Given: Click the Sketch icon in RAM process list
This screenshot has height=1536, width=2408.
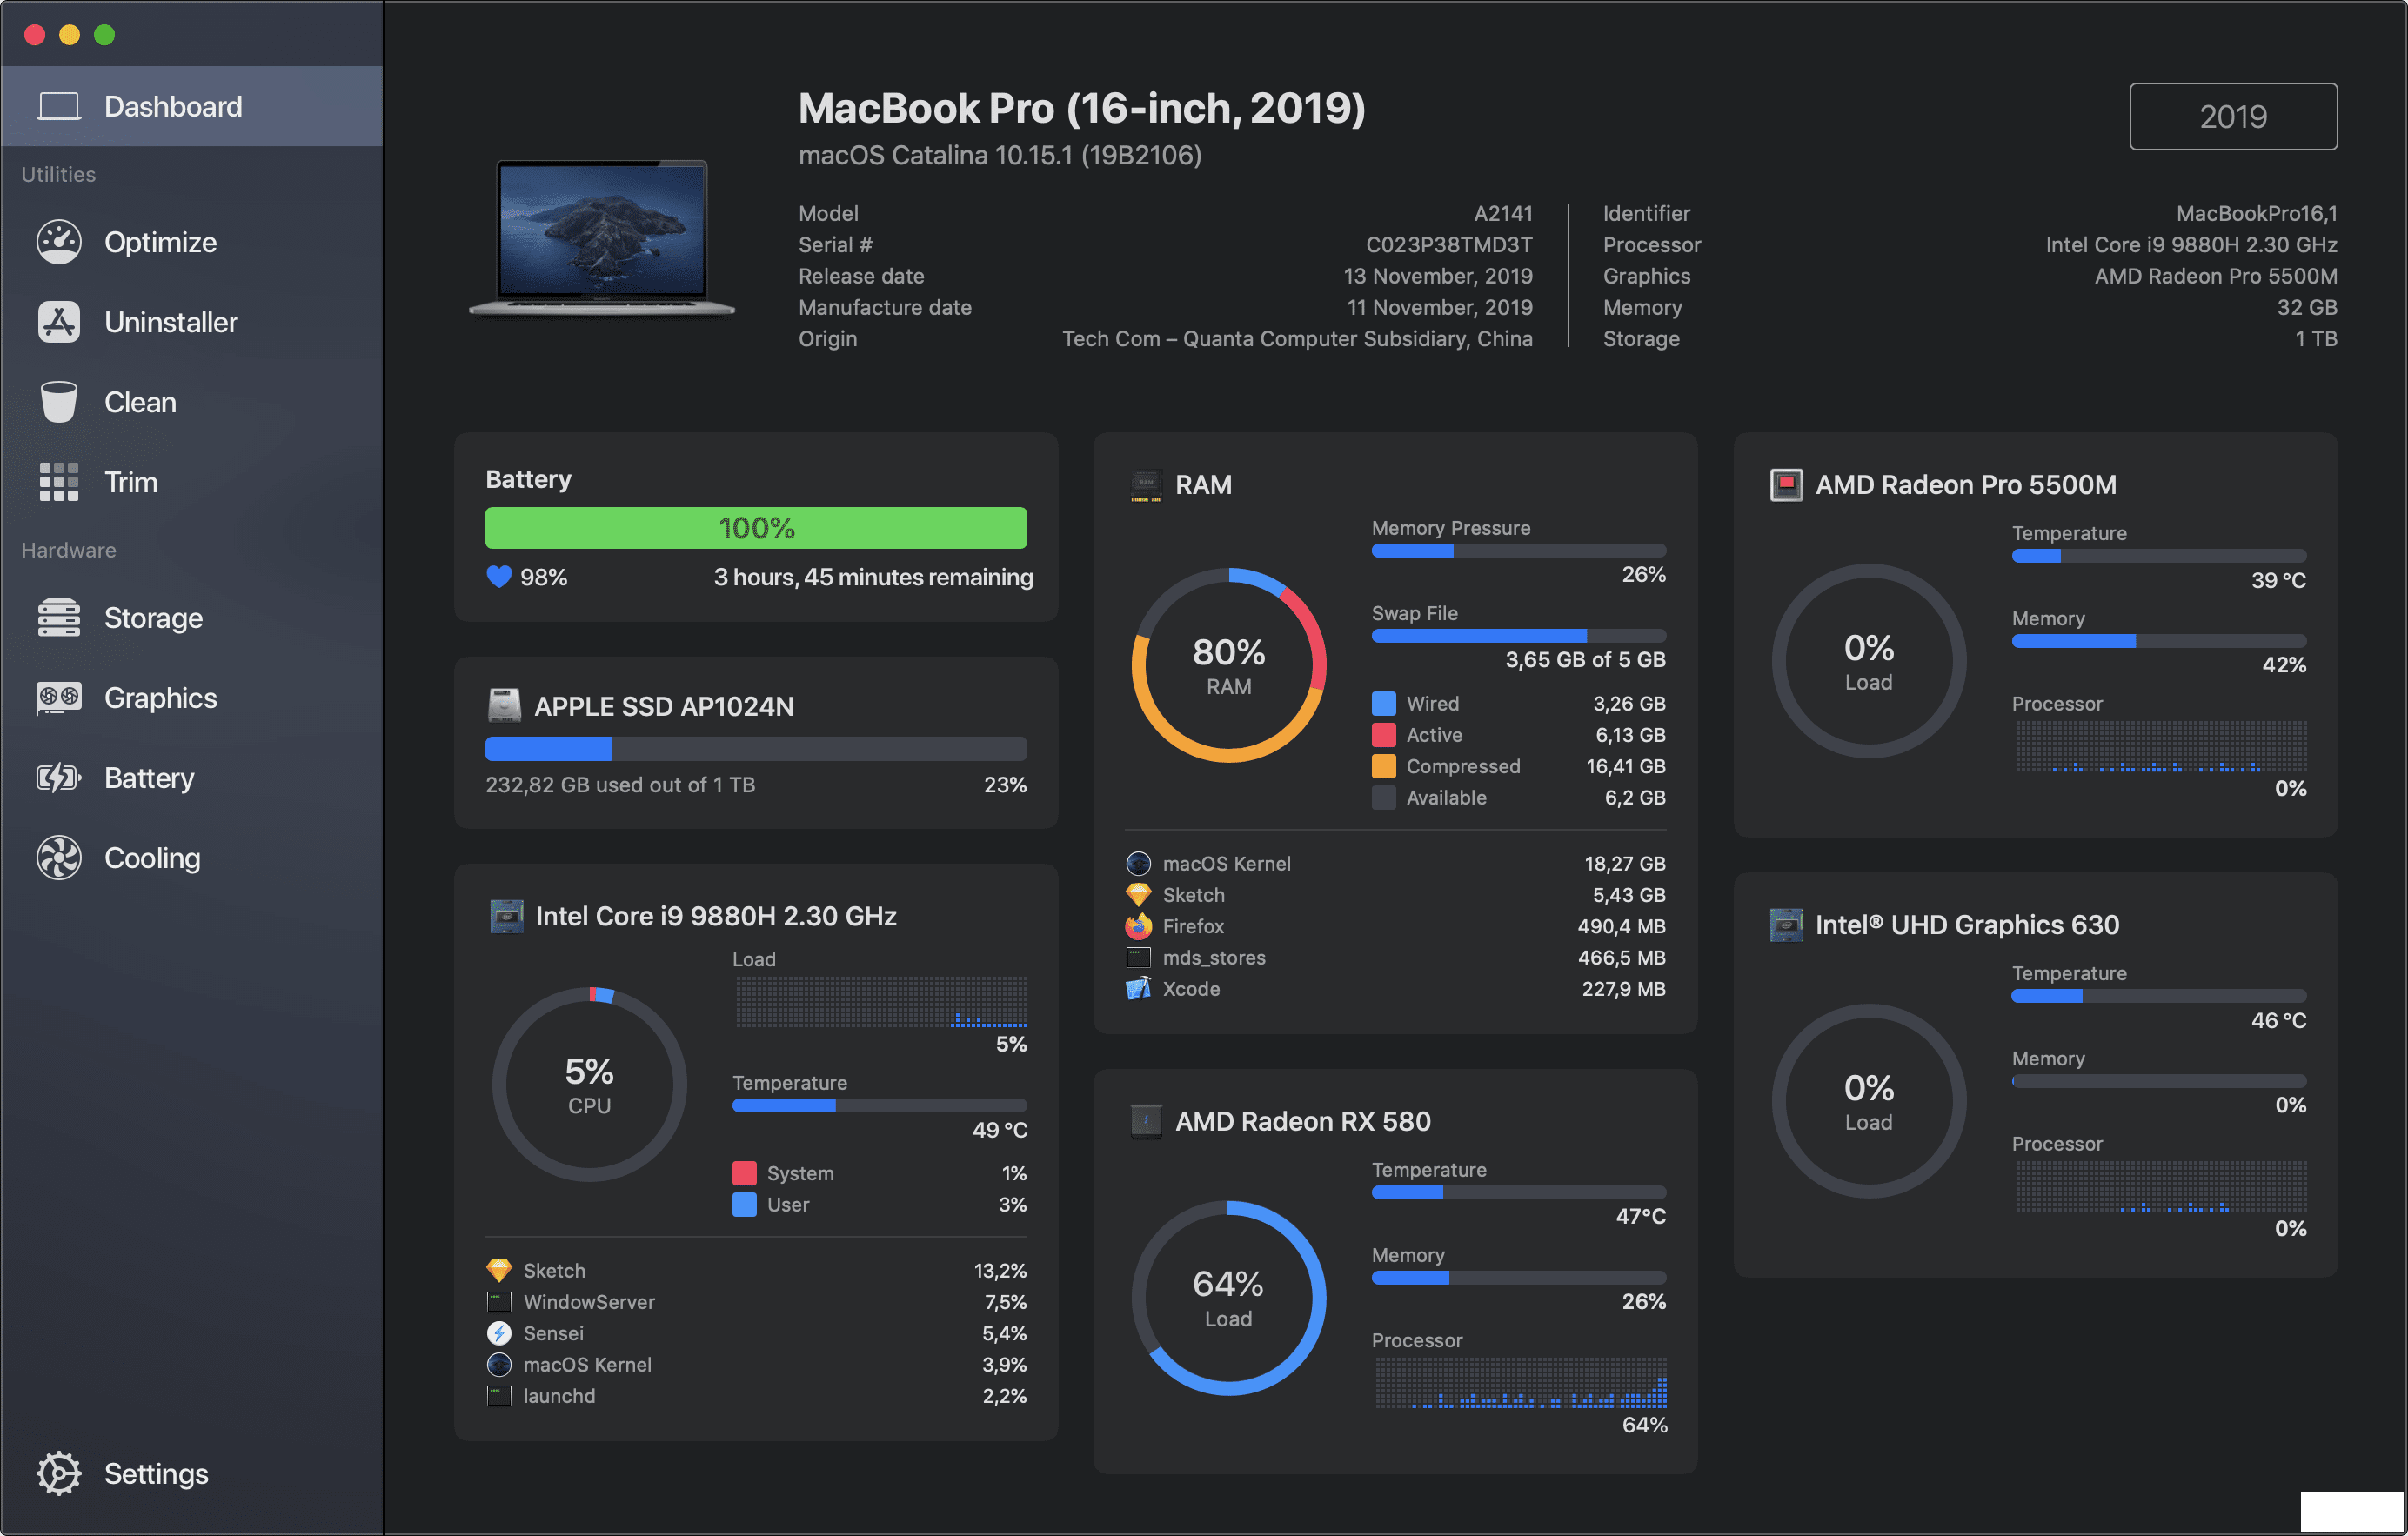Looking at the screenshot, I should (1138, 895).
